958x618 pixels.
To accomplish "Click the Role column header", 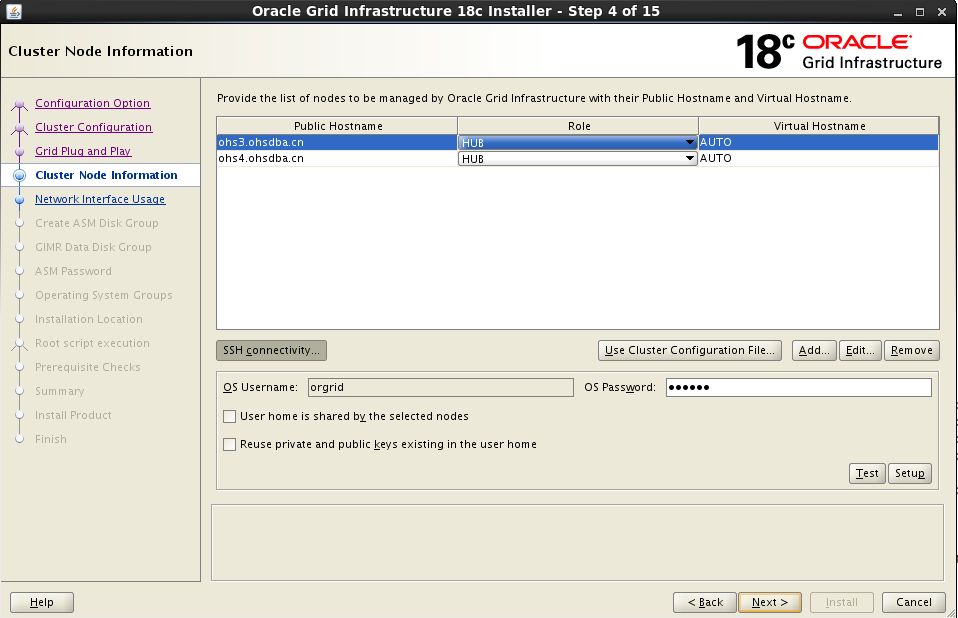I will (x=578, y=126).
